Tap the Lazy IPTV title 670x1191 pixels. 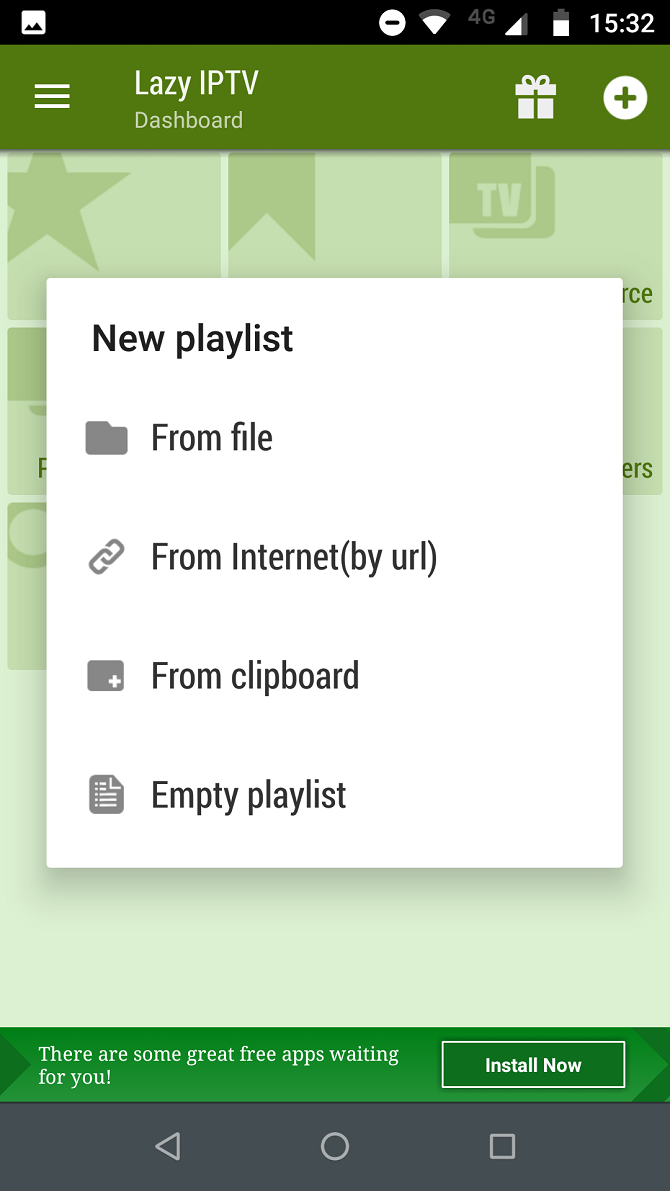(x=196, y=84)
